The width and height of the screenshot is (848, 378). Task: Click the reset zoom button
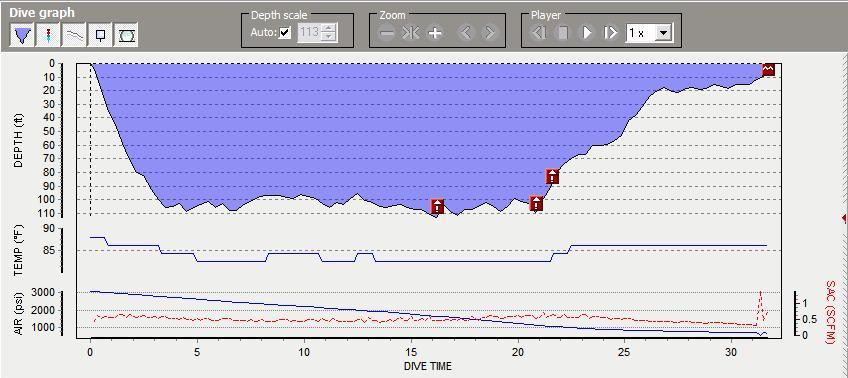(x=410, y=33)
